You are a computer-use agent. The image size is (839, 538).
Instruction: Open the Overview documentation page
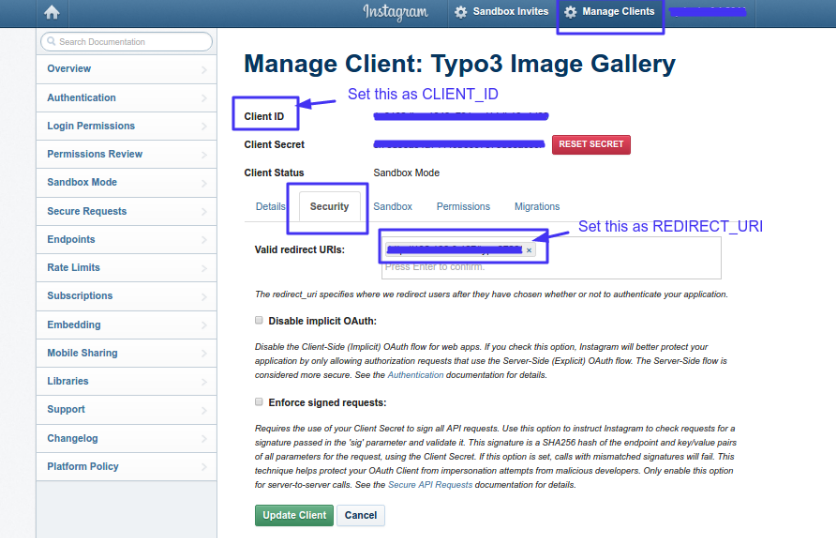tap(126, 69)
